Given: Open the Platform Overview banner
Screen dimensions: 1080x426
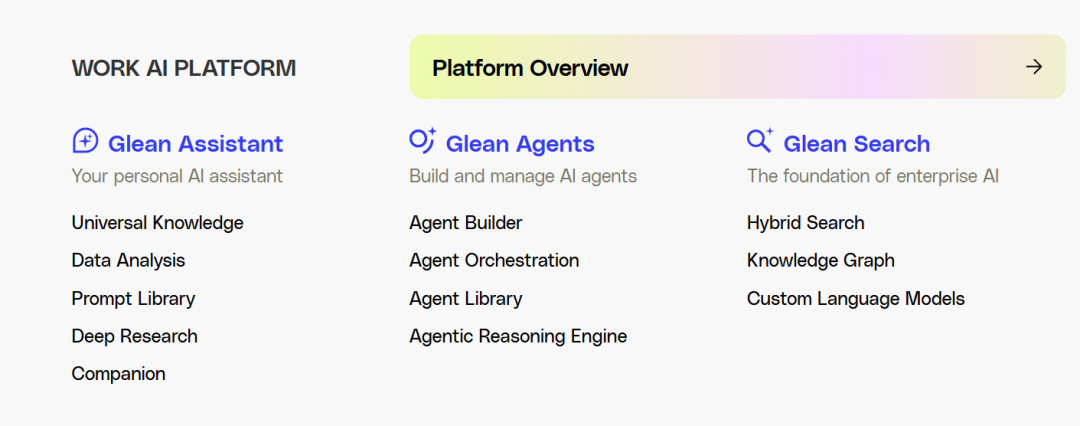Looking at the screenshot, I should (530, 68).
